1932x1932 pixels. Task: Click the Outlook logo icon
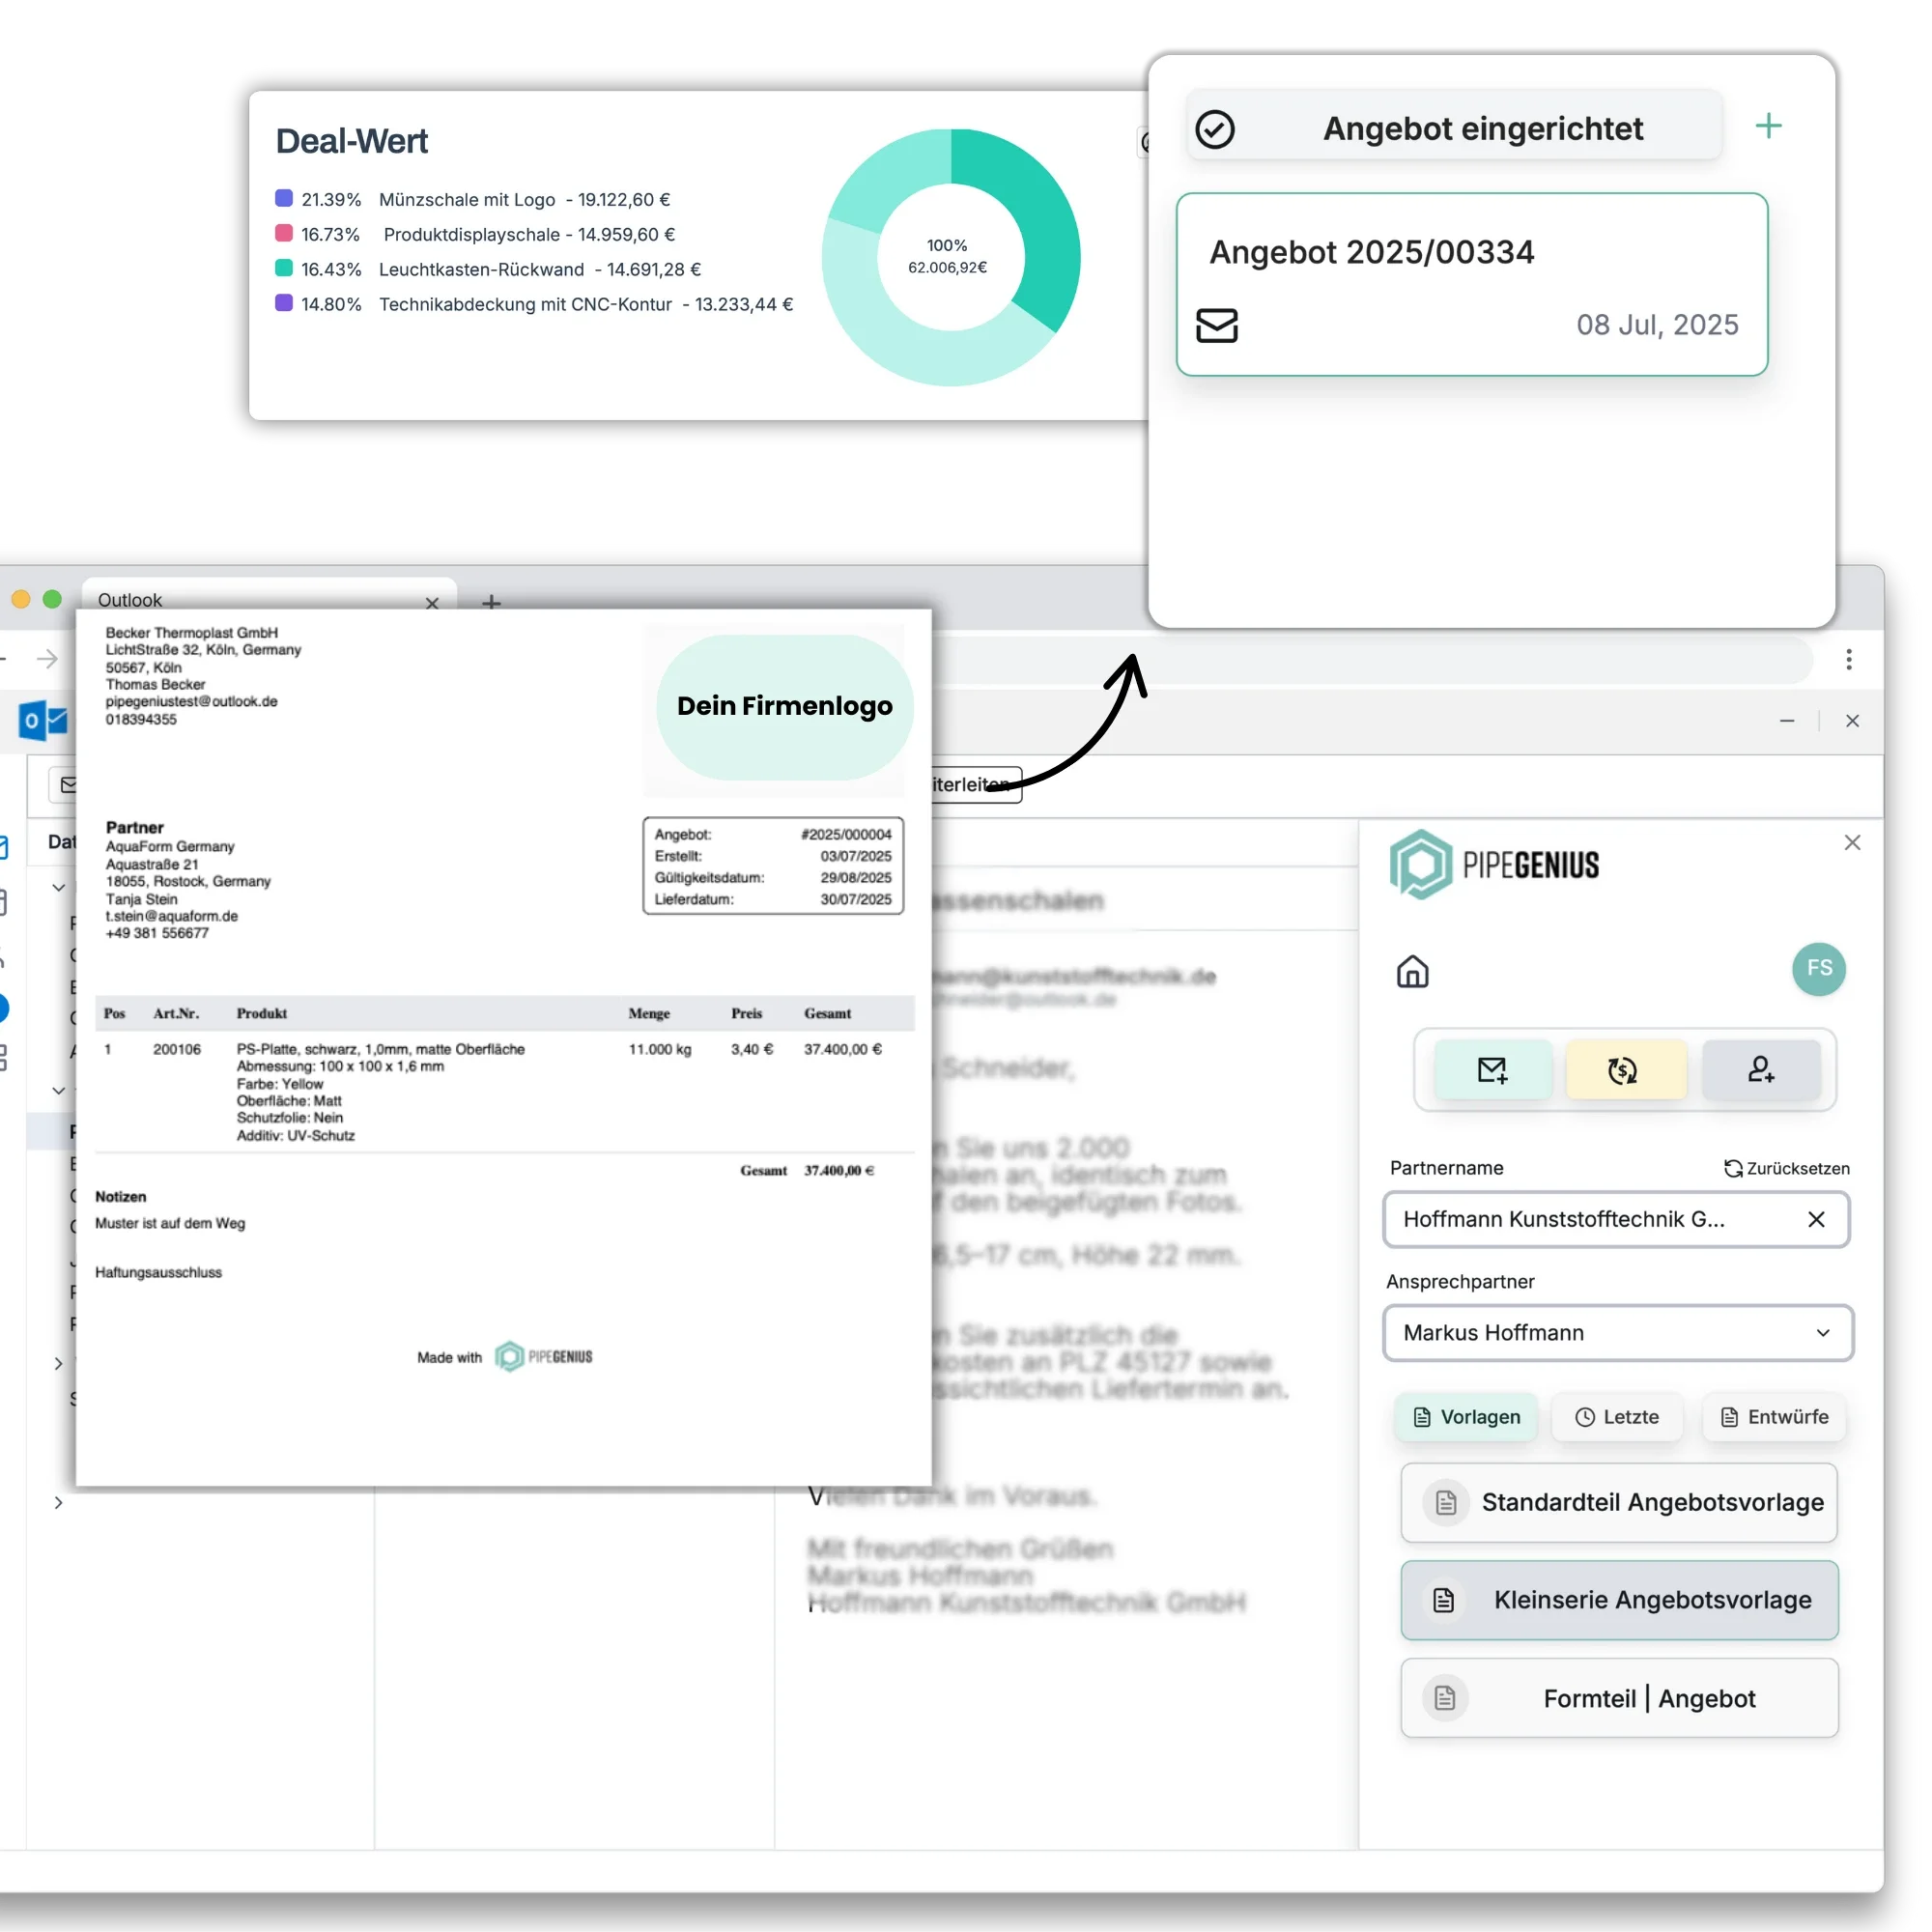tap(42, 720)
